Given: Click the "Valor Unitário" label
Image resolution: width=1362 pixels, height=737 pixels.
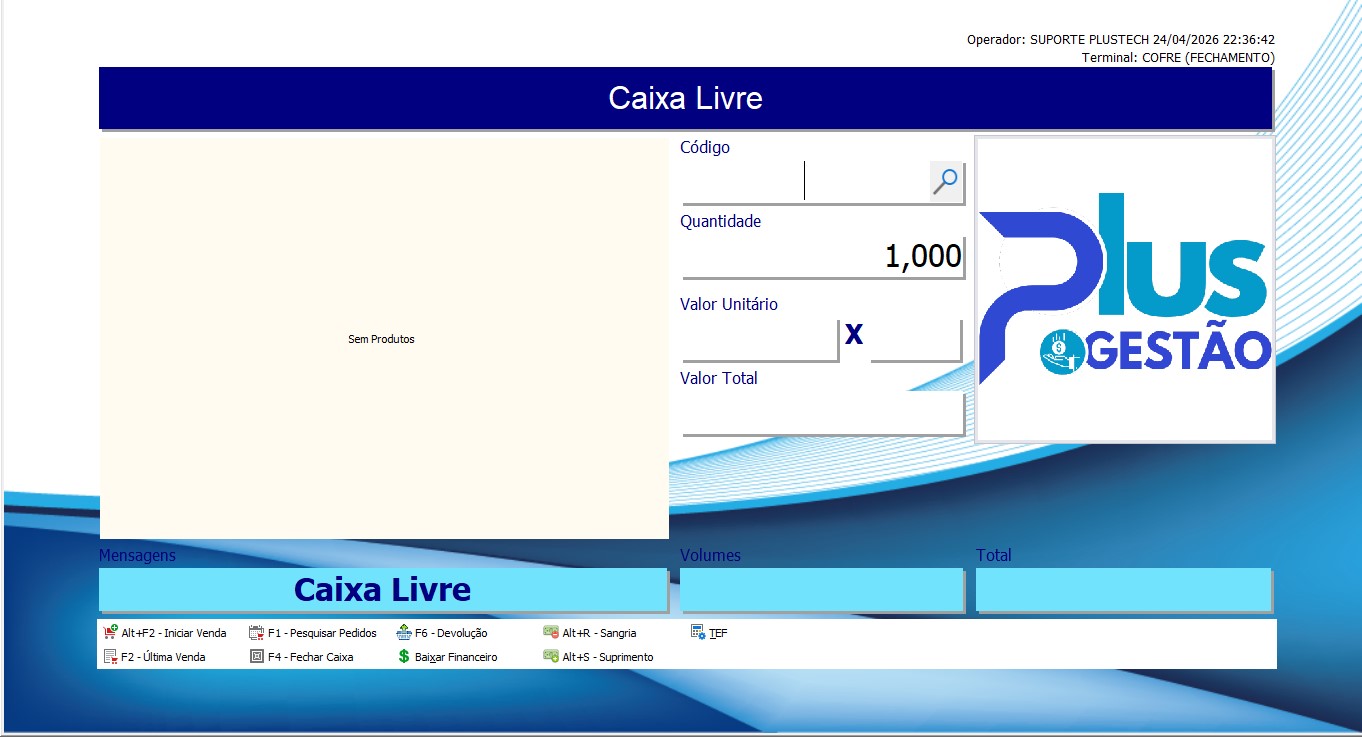Looking at the screenshot, I should click(x=729, y=304).
